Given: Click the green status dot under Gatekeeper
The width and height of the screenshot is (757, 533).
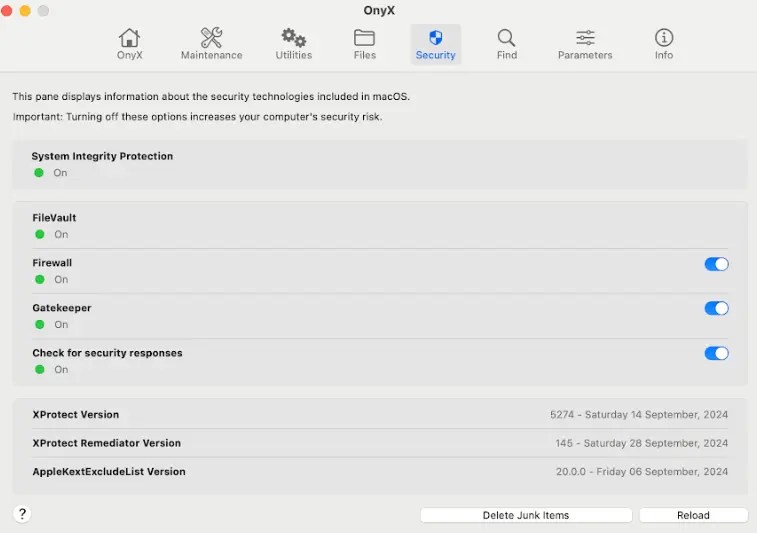Looking at the screenshot, I should click(40, 324).
